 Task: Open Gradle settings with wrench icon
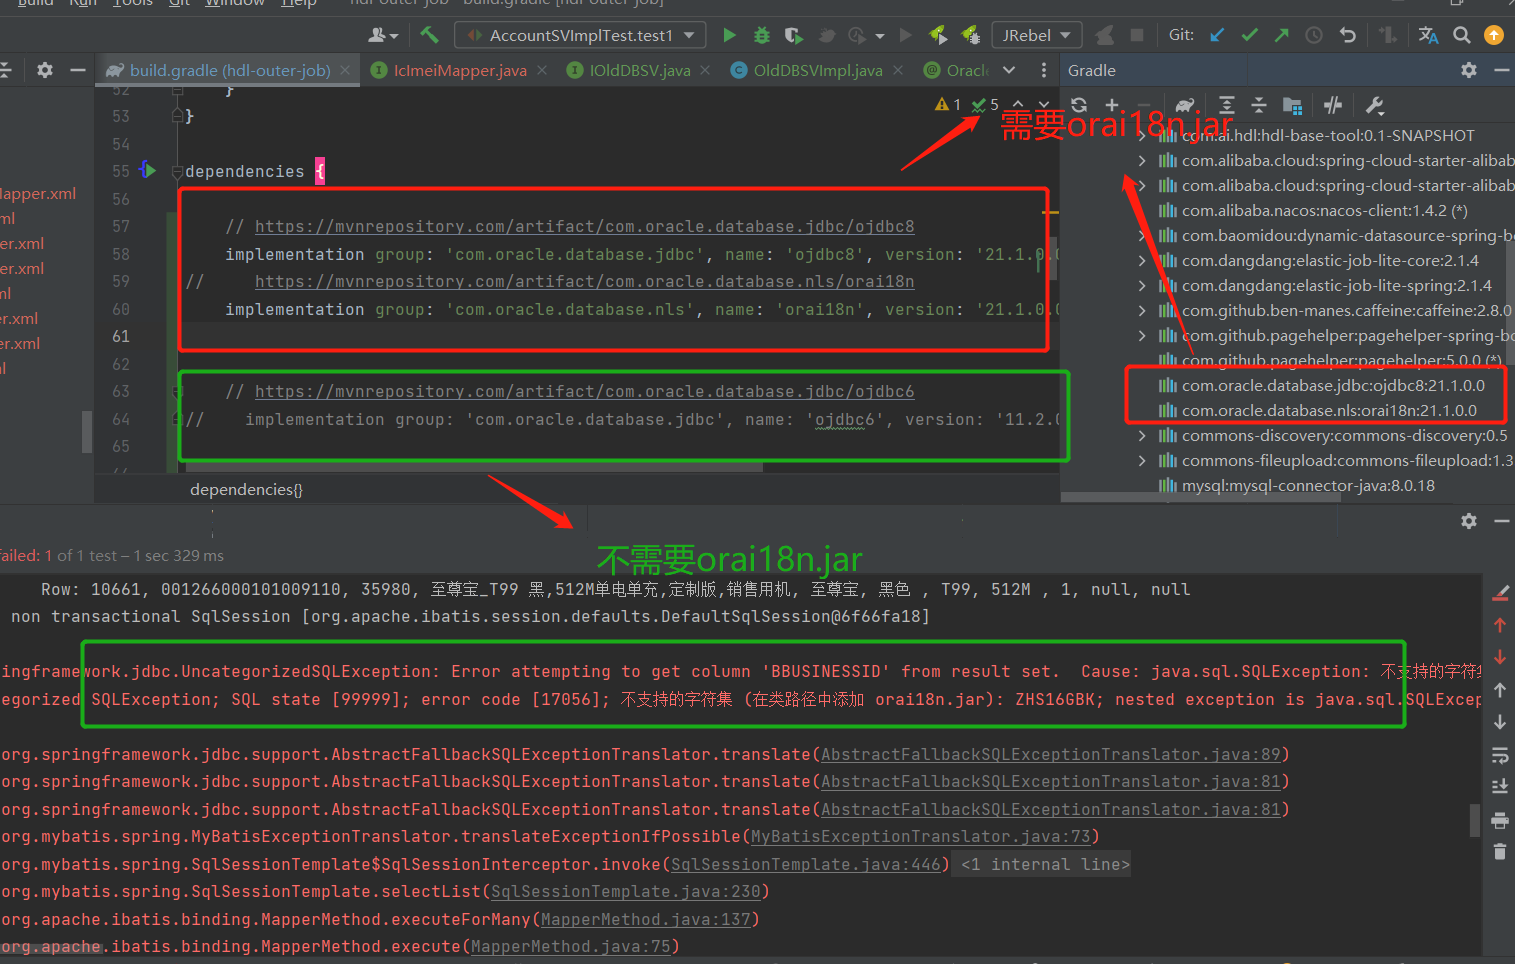point(1374,105)
